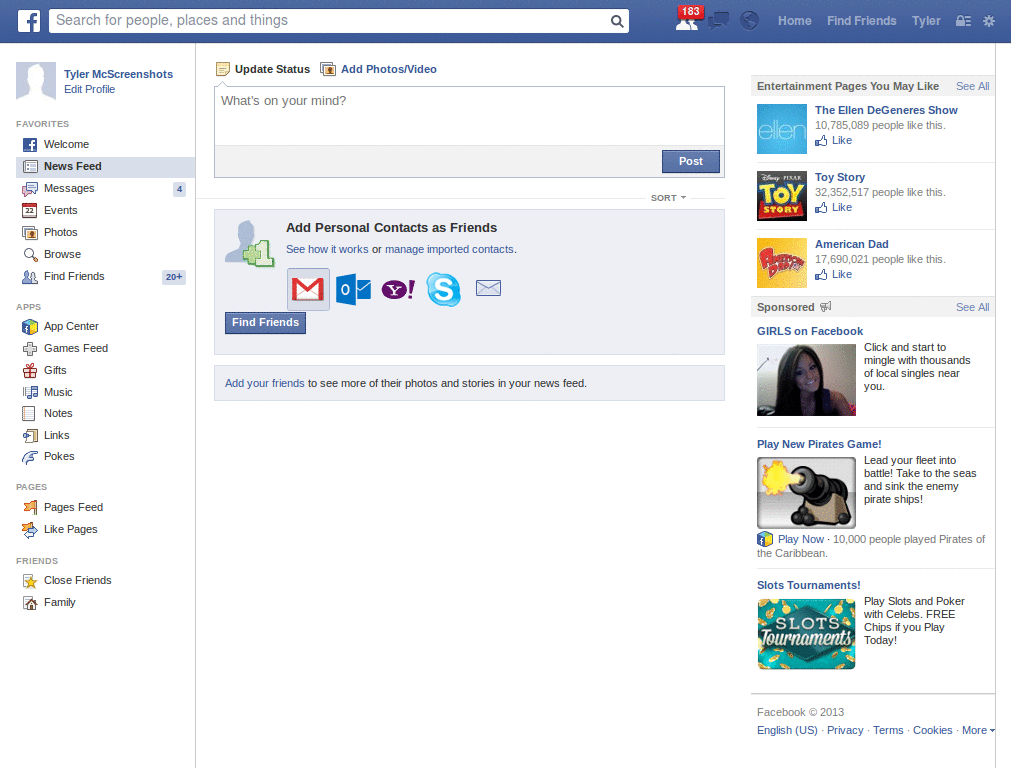The image size is (1024, 768).
Task: Click the Photos sidebar icon
Action: (x=30, y=232)
